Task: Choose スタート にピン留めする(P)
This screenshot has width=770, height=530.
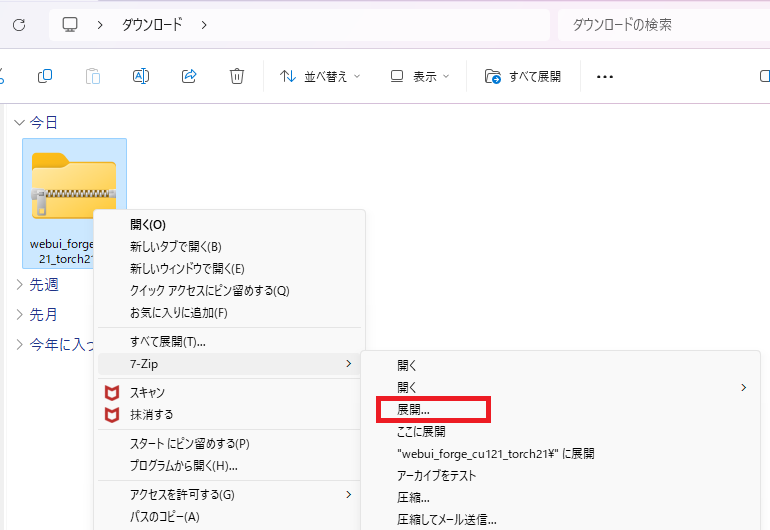Action: click(x=229, y=444)
